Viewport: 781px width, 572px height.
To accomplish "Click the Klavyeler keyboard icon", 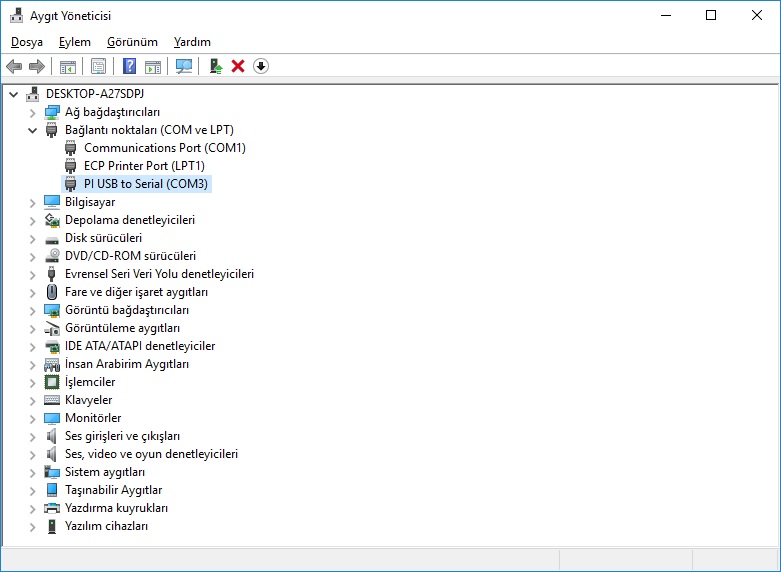I will point(52,400).
